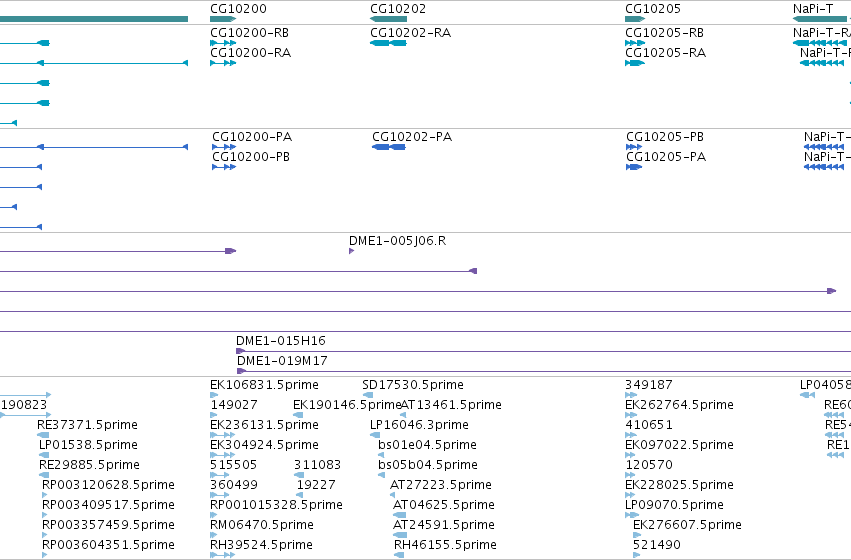Click EST AT13461.5prime
Viewport: 851px width, 560px height.
[x=451, y=405]
